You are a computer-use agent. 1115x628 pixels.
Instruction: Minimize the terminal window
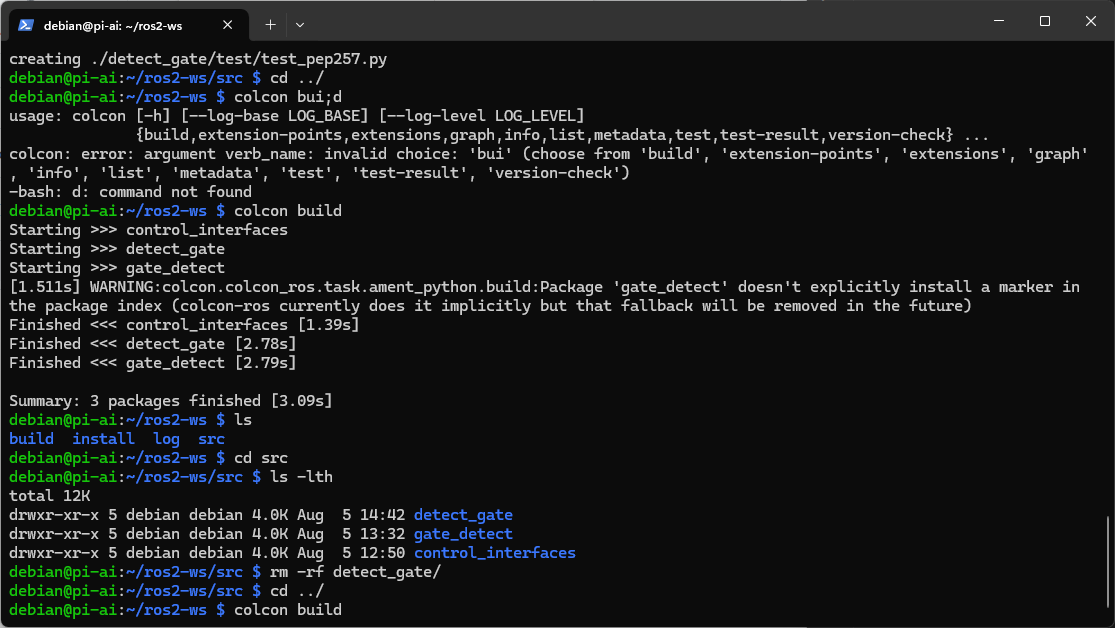pos(998,21)
